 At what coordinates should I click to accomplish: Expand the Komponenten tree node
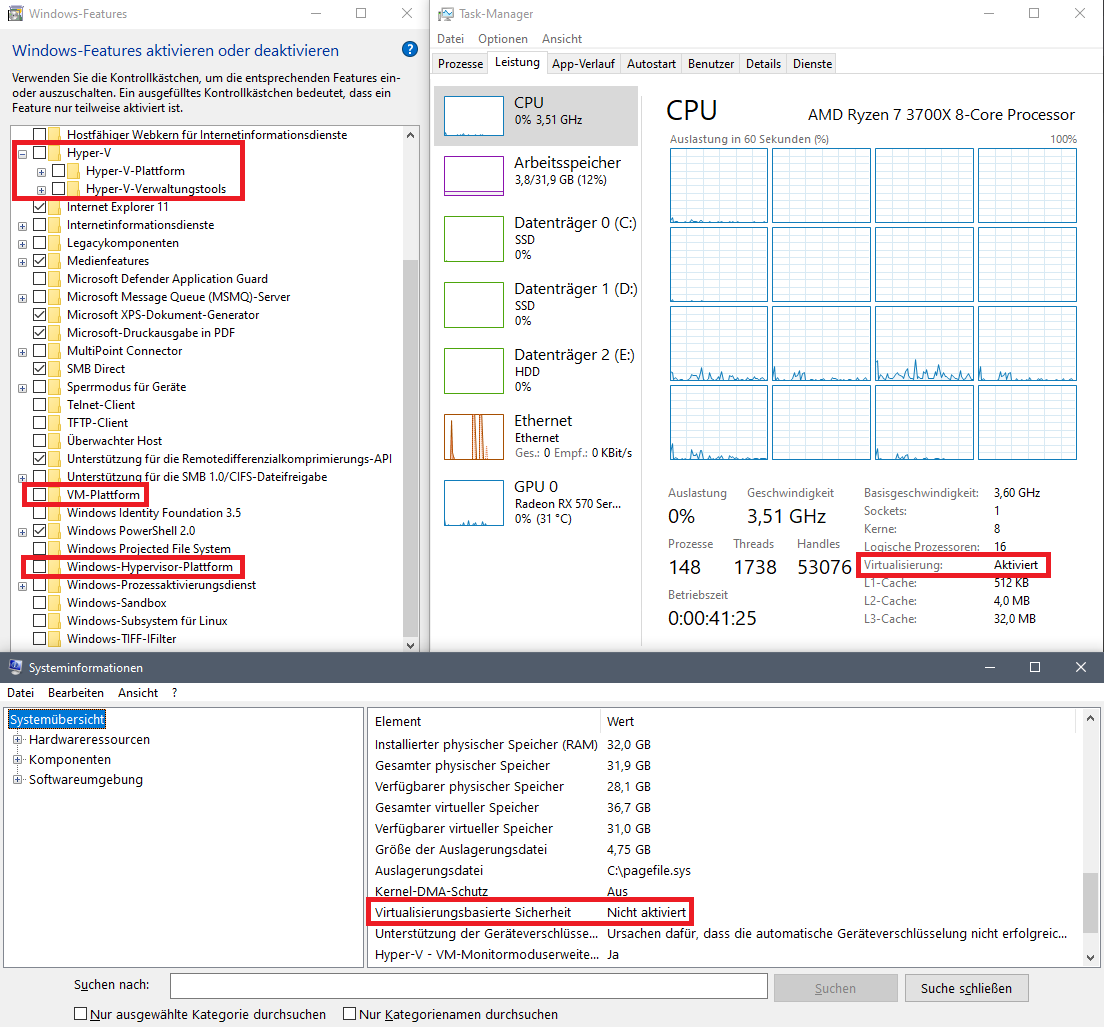tap(18, 759)
